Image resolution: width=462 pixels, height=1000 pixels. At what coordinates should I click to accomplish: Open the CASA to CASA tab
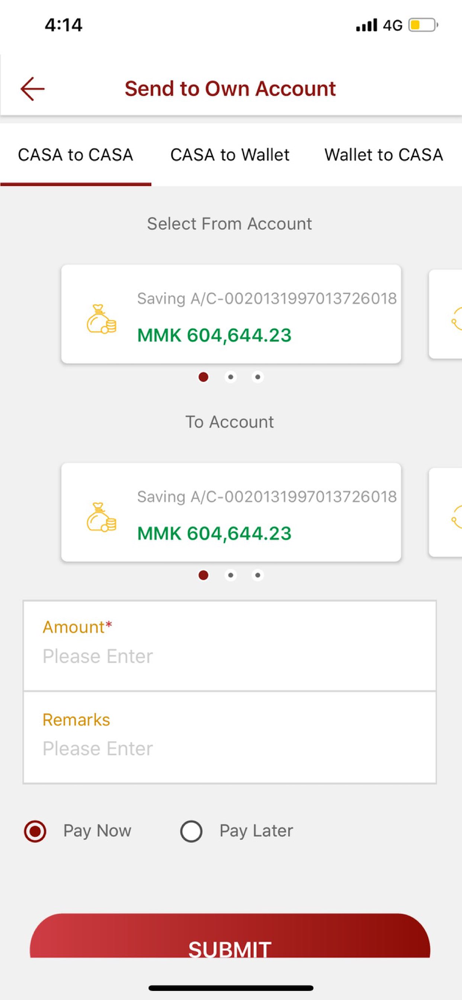pyautogui.click(x=75, y=155)
